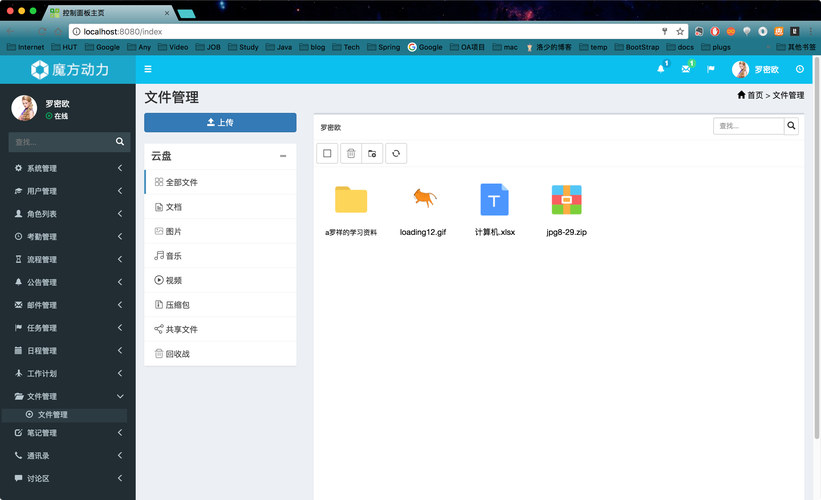Select the 控制面板主页 browser tab
821x500 pixels.
click(x=109, y=13)
